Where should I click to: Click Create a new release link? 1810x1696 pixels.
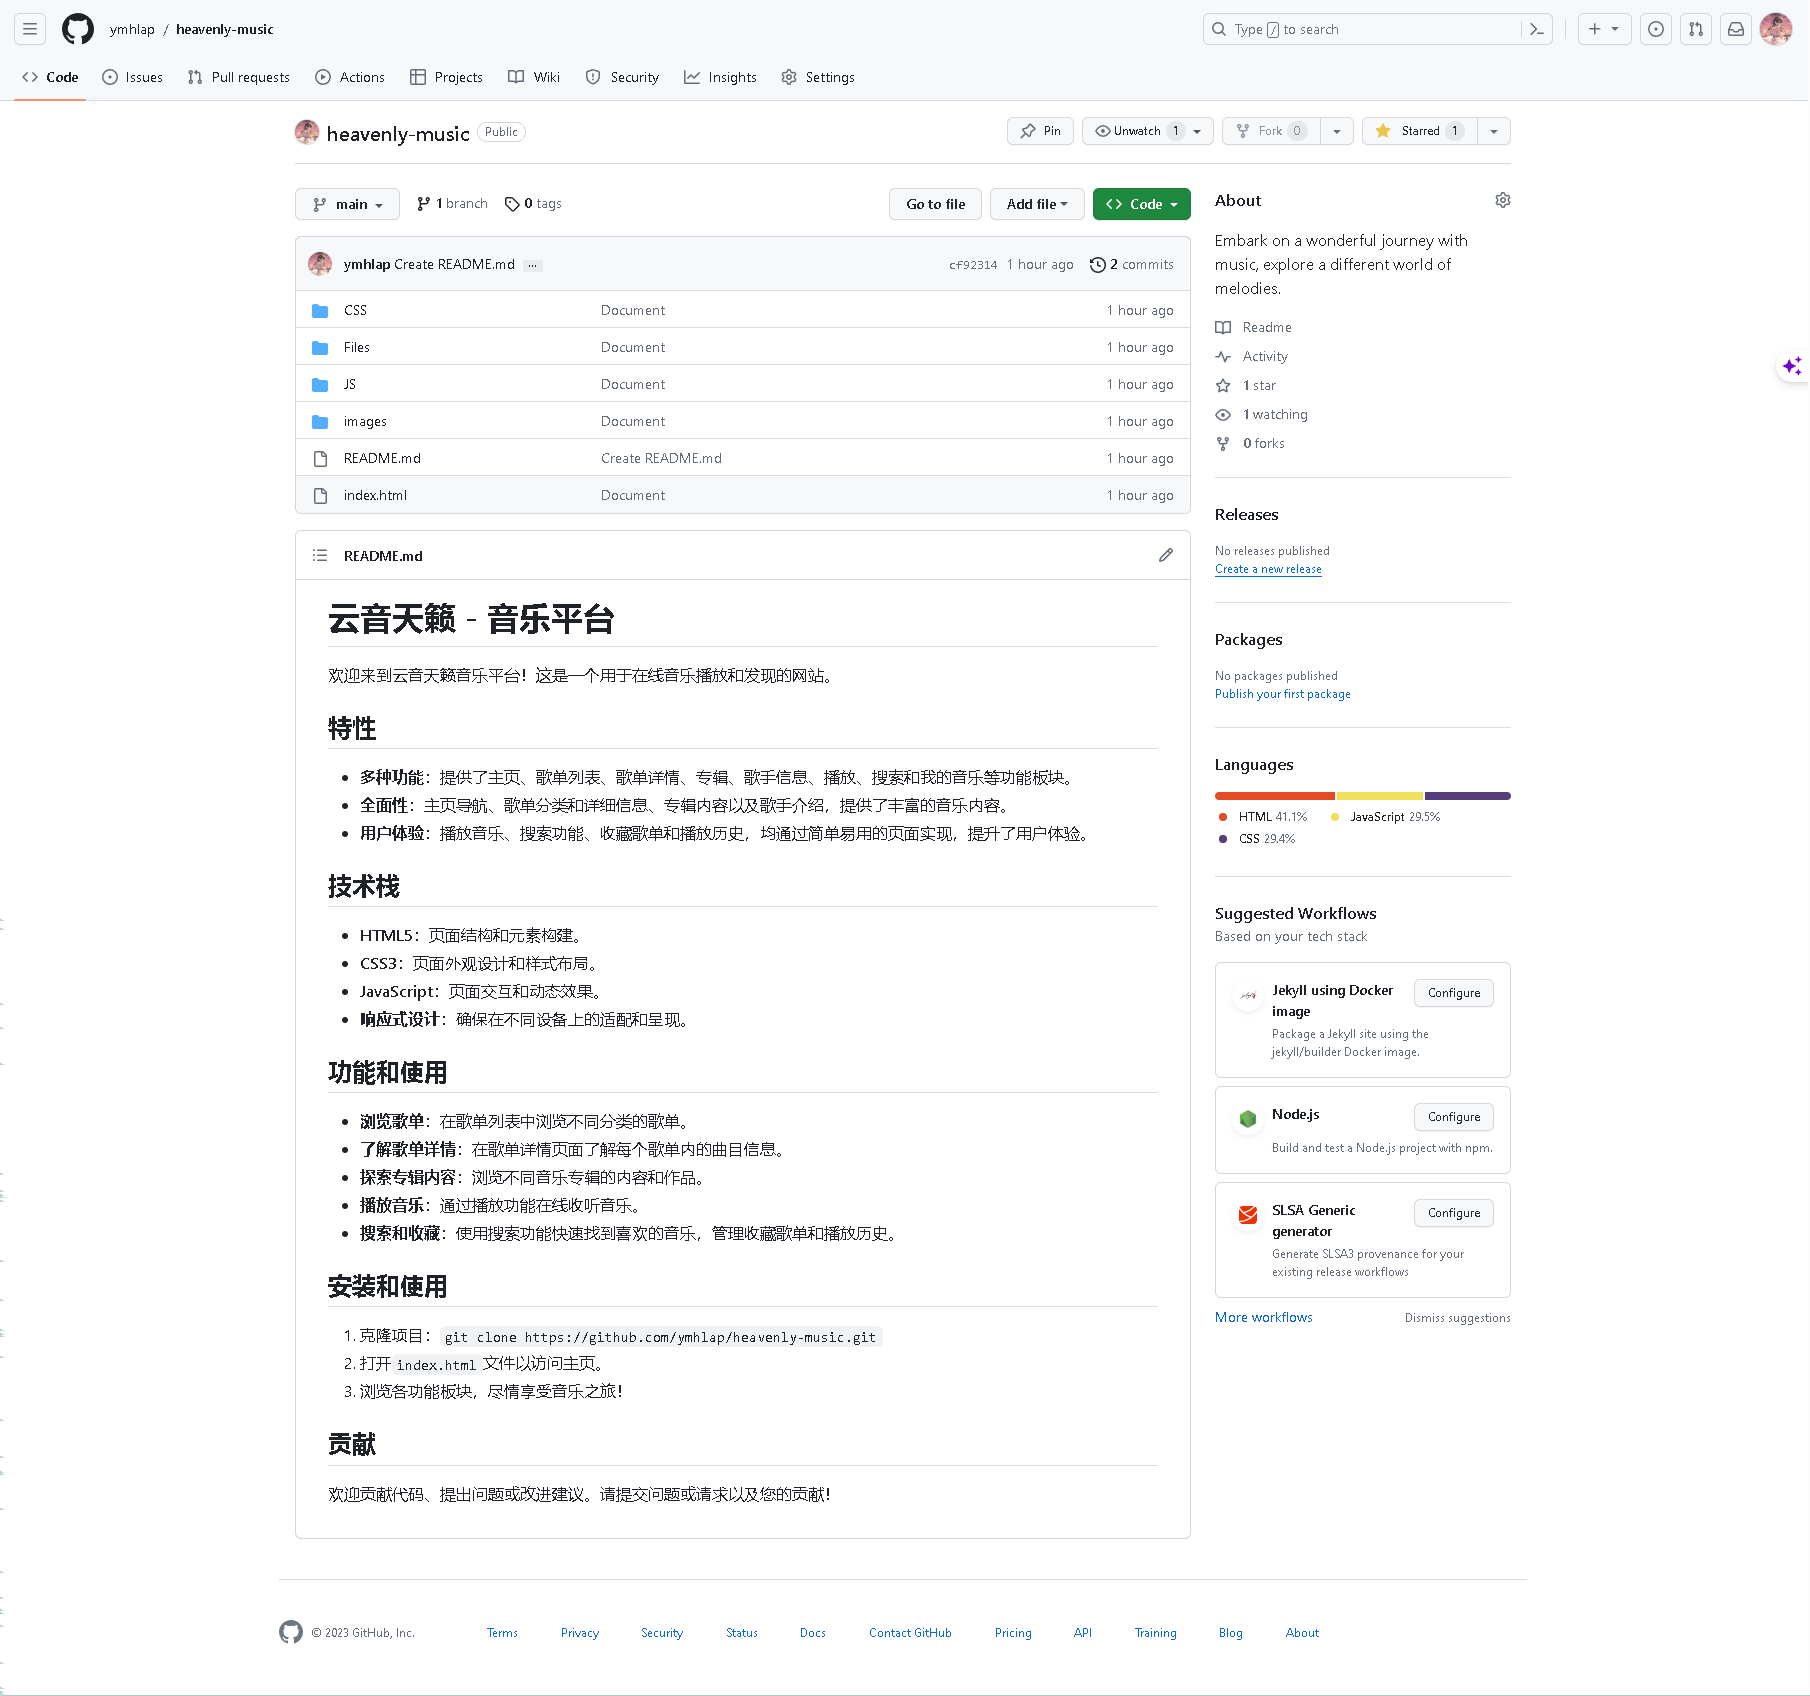1268,569
